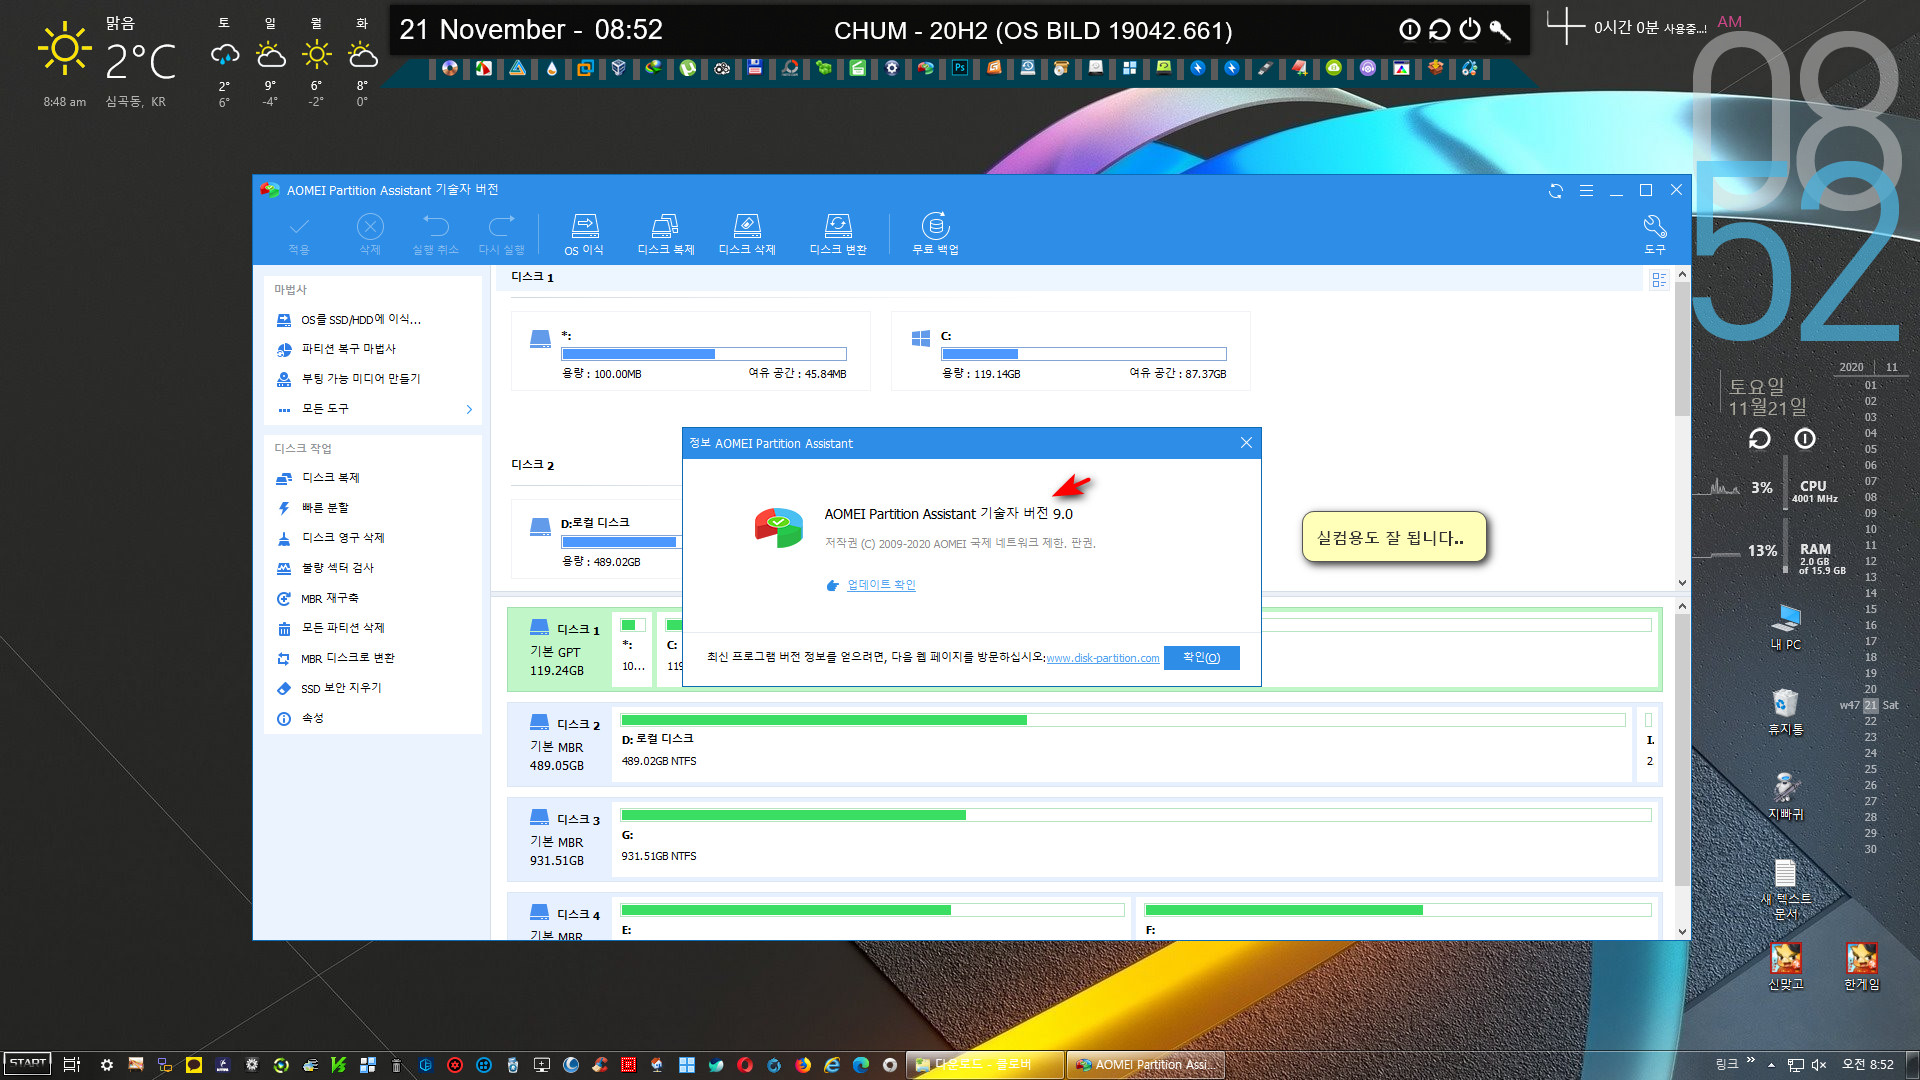Open the 지빠귀 desktop icon
Viewport: 1920px width, 1080px height.
point(1785,797)
